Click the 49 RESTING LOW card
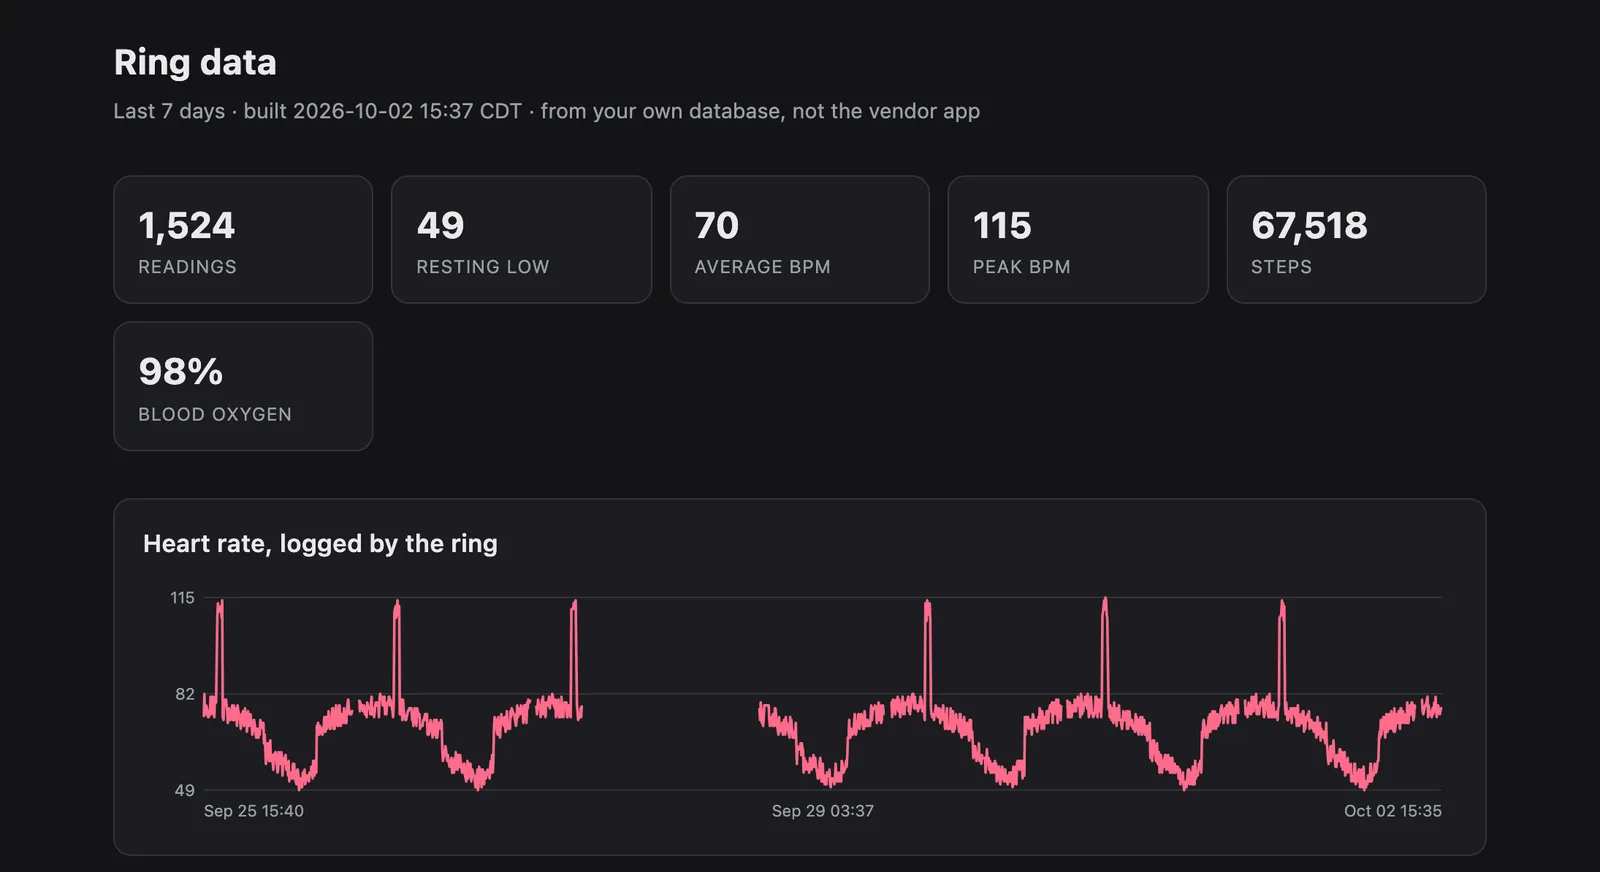 (521, 240)
